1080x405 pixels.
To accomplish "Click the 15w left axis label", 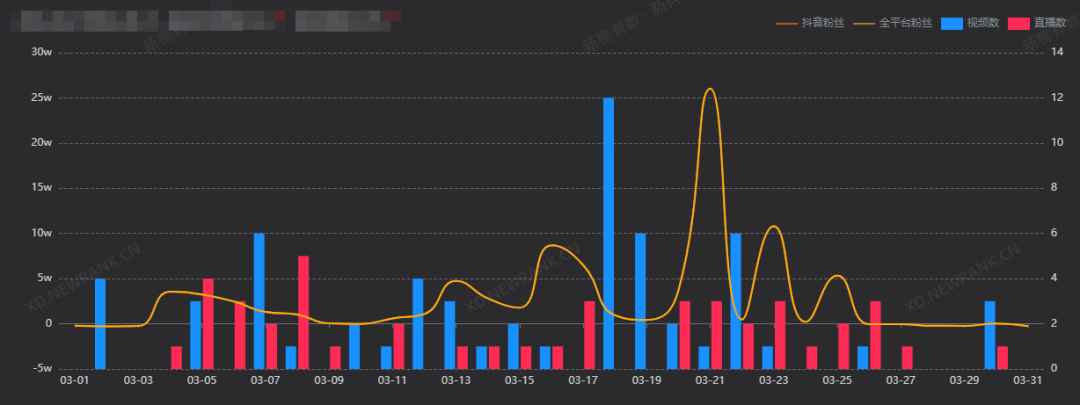I will (42, 188).
